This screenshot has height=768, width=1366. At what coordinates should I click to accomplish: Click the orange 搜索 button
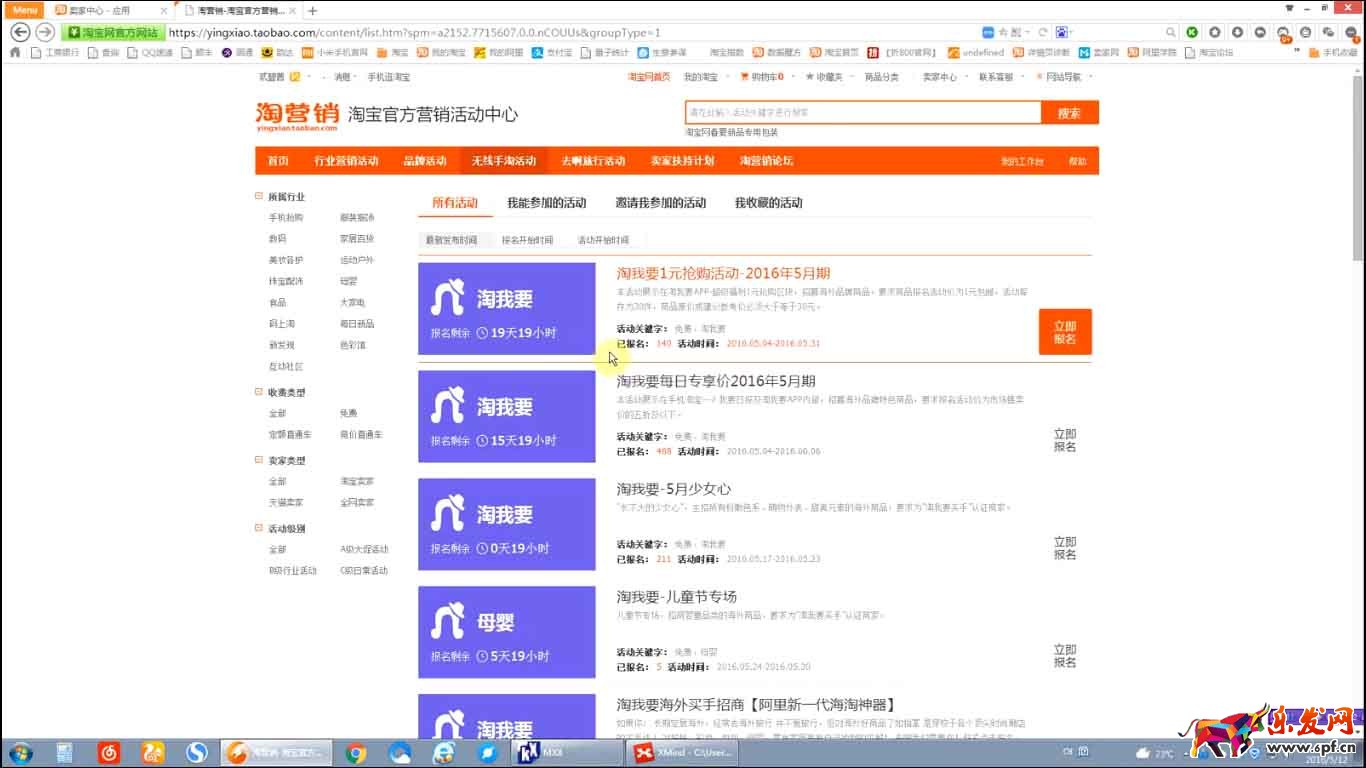click(x=1069, y=113)
